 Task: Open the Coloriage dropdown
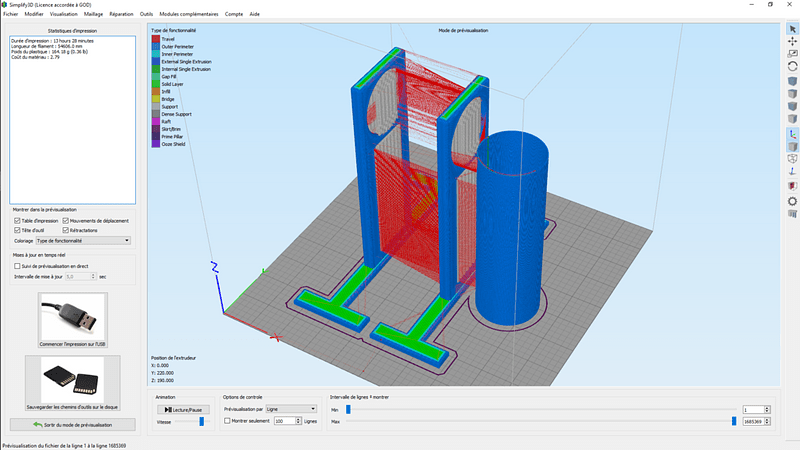tap(83, 240)
